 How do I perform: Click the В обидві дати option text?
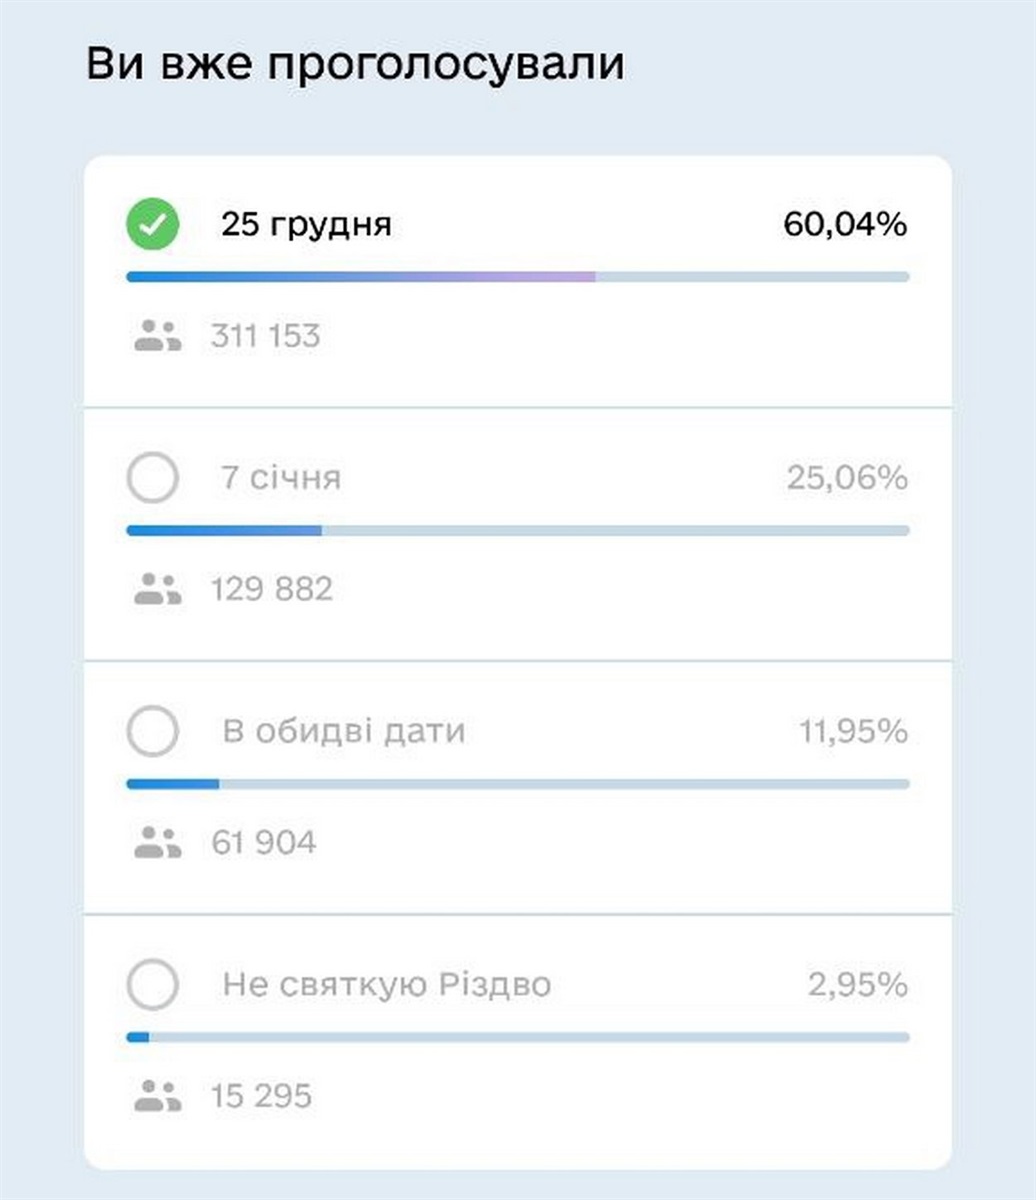pyautogui.click(x=344, y=732)
